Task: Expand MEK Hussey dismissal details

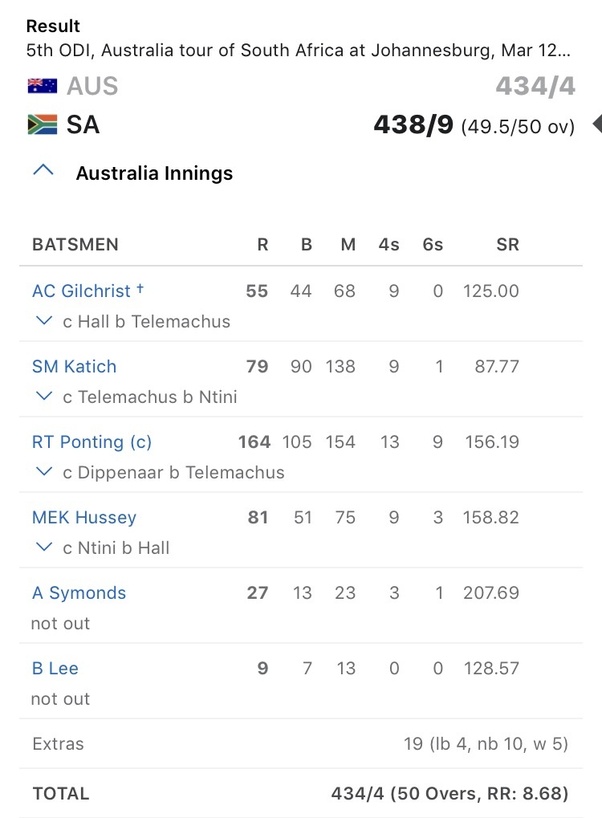Action: tap(43, 547)
